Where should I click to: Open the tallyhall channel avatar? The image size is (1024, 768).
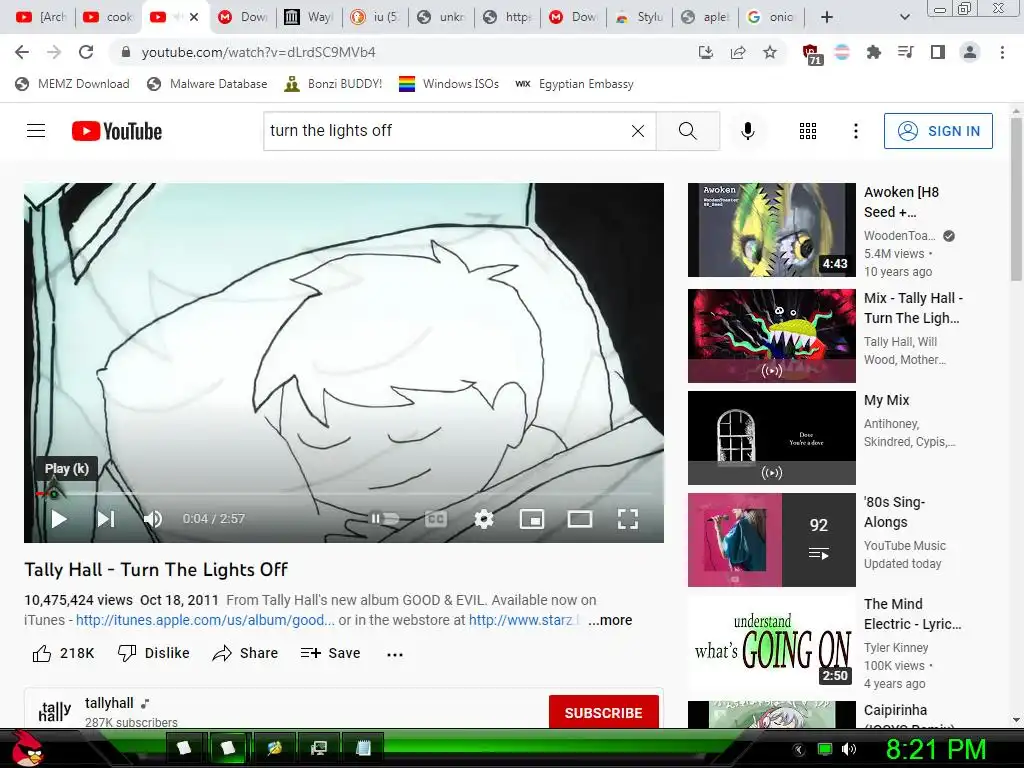pos(54,711)
